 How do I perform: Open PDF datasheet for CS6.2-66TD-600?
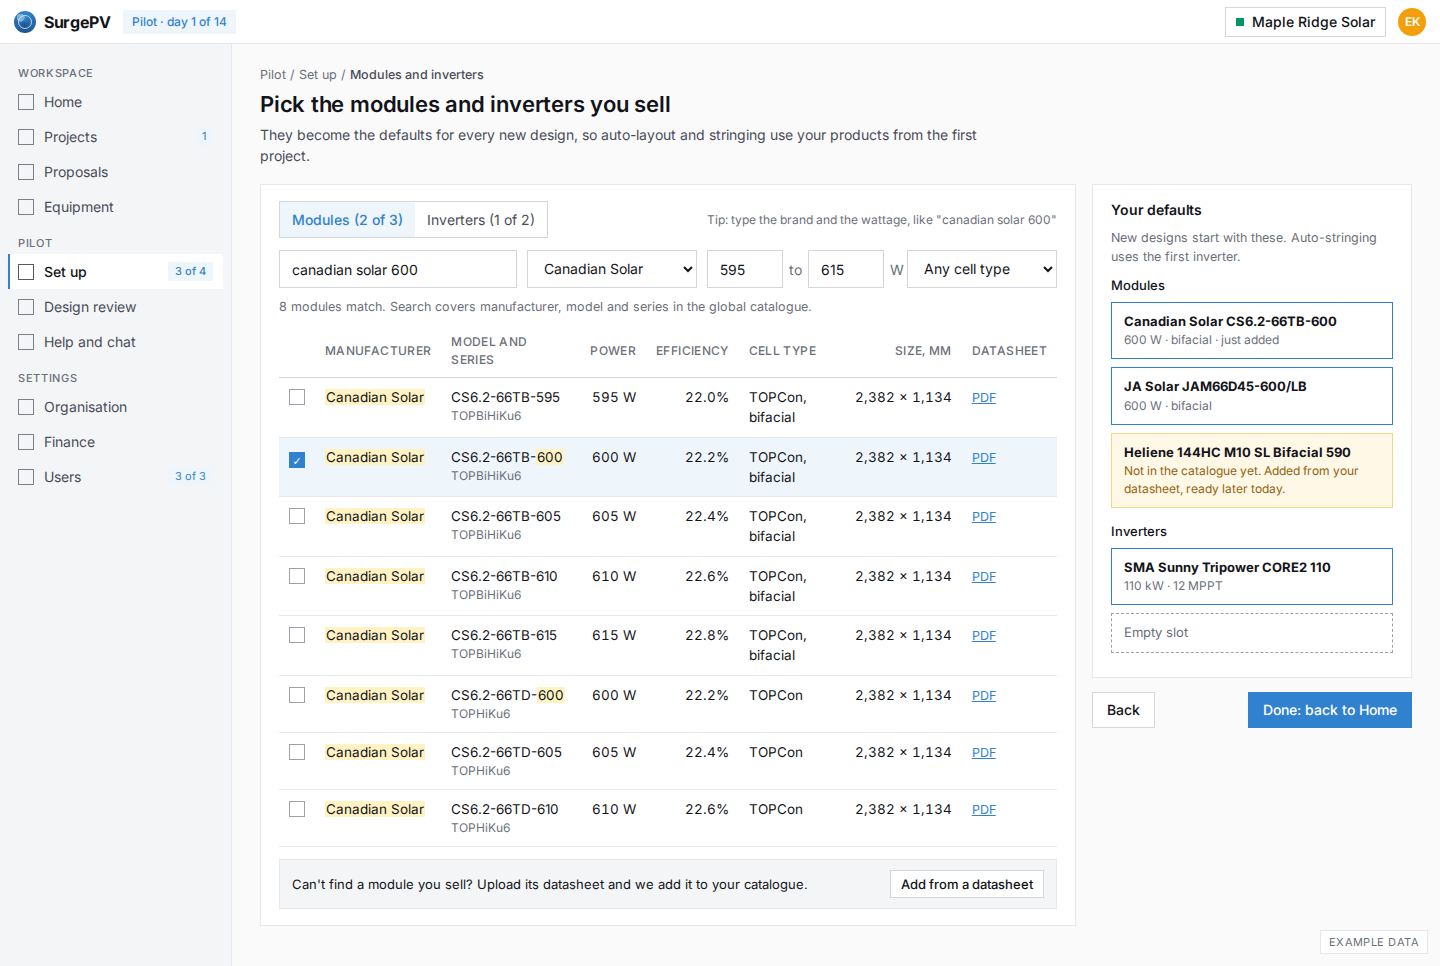pyautogui.click(x=984, y=695)
